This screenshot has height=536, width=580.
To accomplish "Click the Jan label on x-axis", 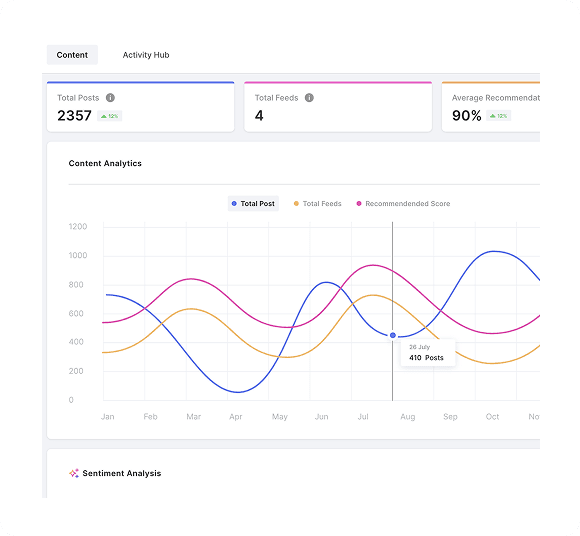I will click(108, 417).
